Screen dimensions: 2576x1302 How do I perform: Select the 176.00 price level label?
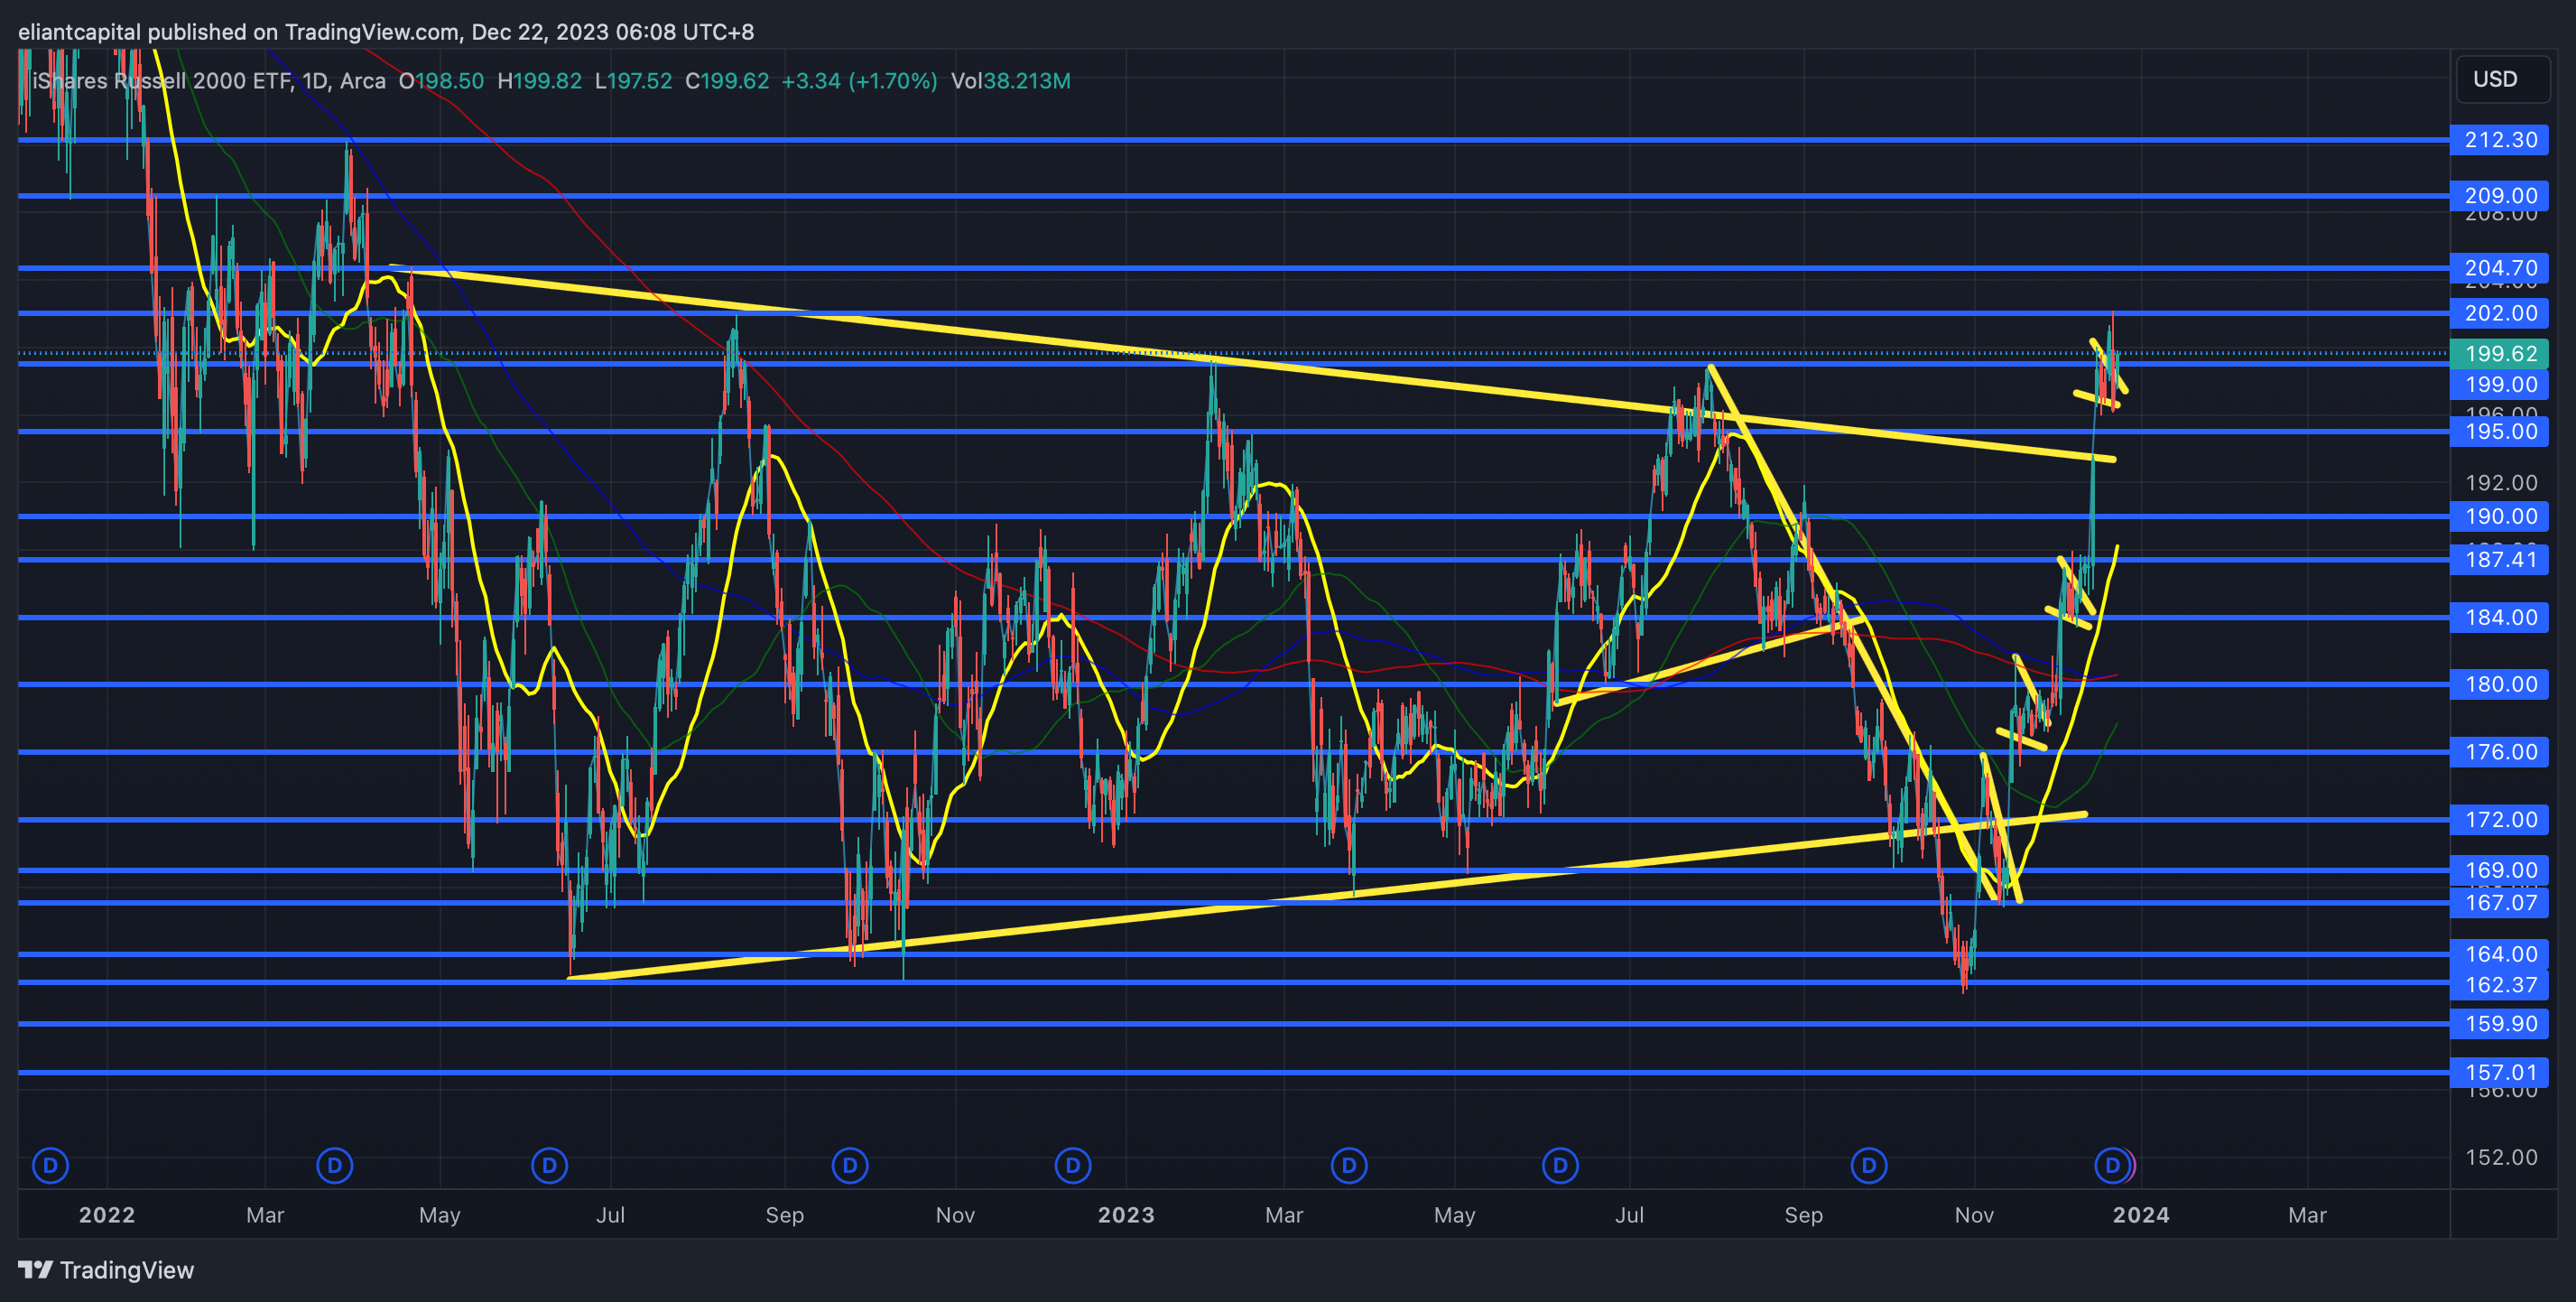[2500, 752]
